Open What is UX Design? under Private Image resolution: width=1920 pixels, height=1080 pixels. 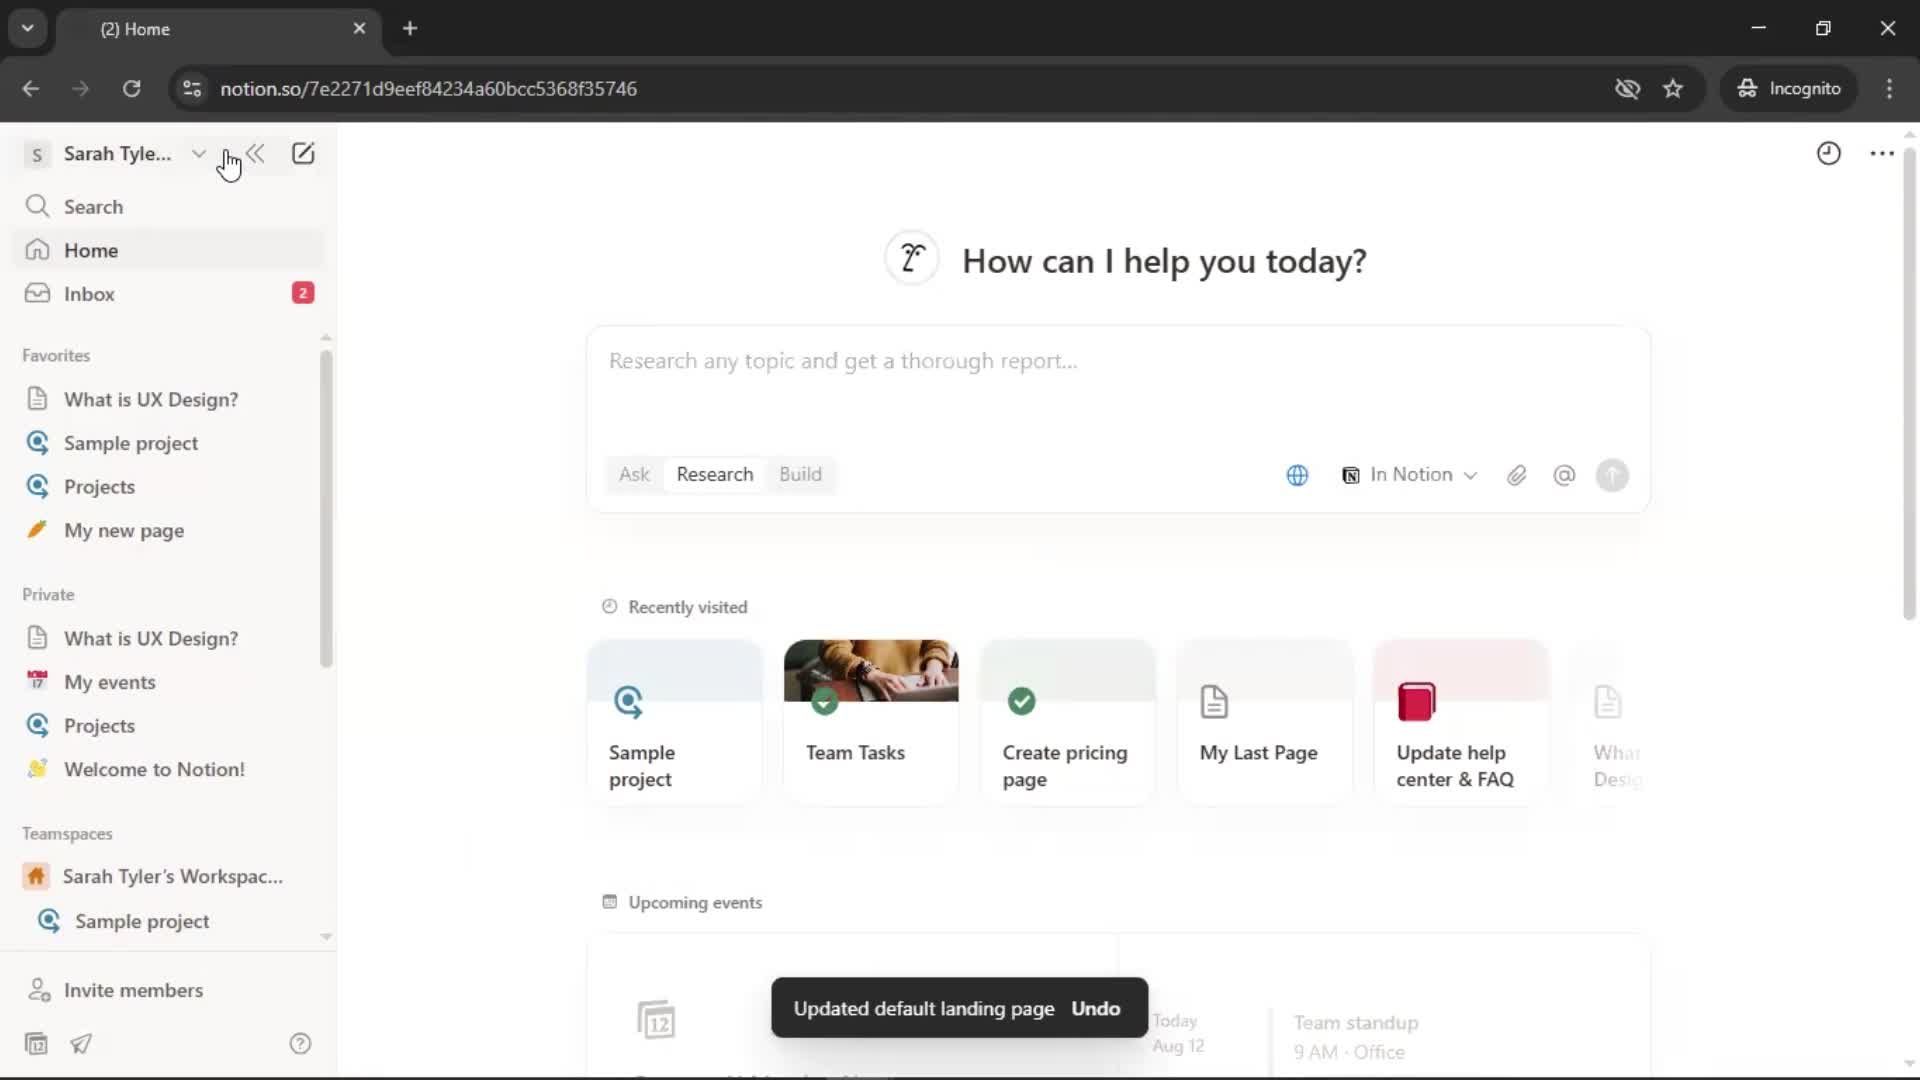[168, 638]
